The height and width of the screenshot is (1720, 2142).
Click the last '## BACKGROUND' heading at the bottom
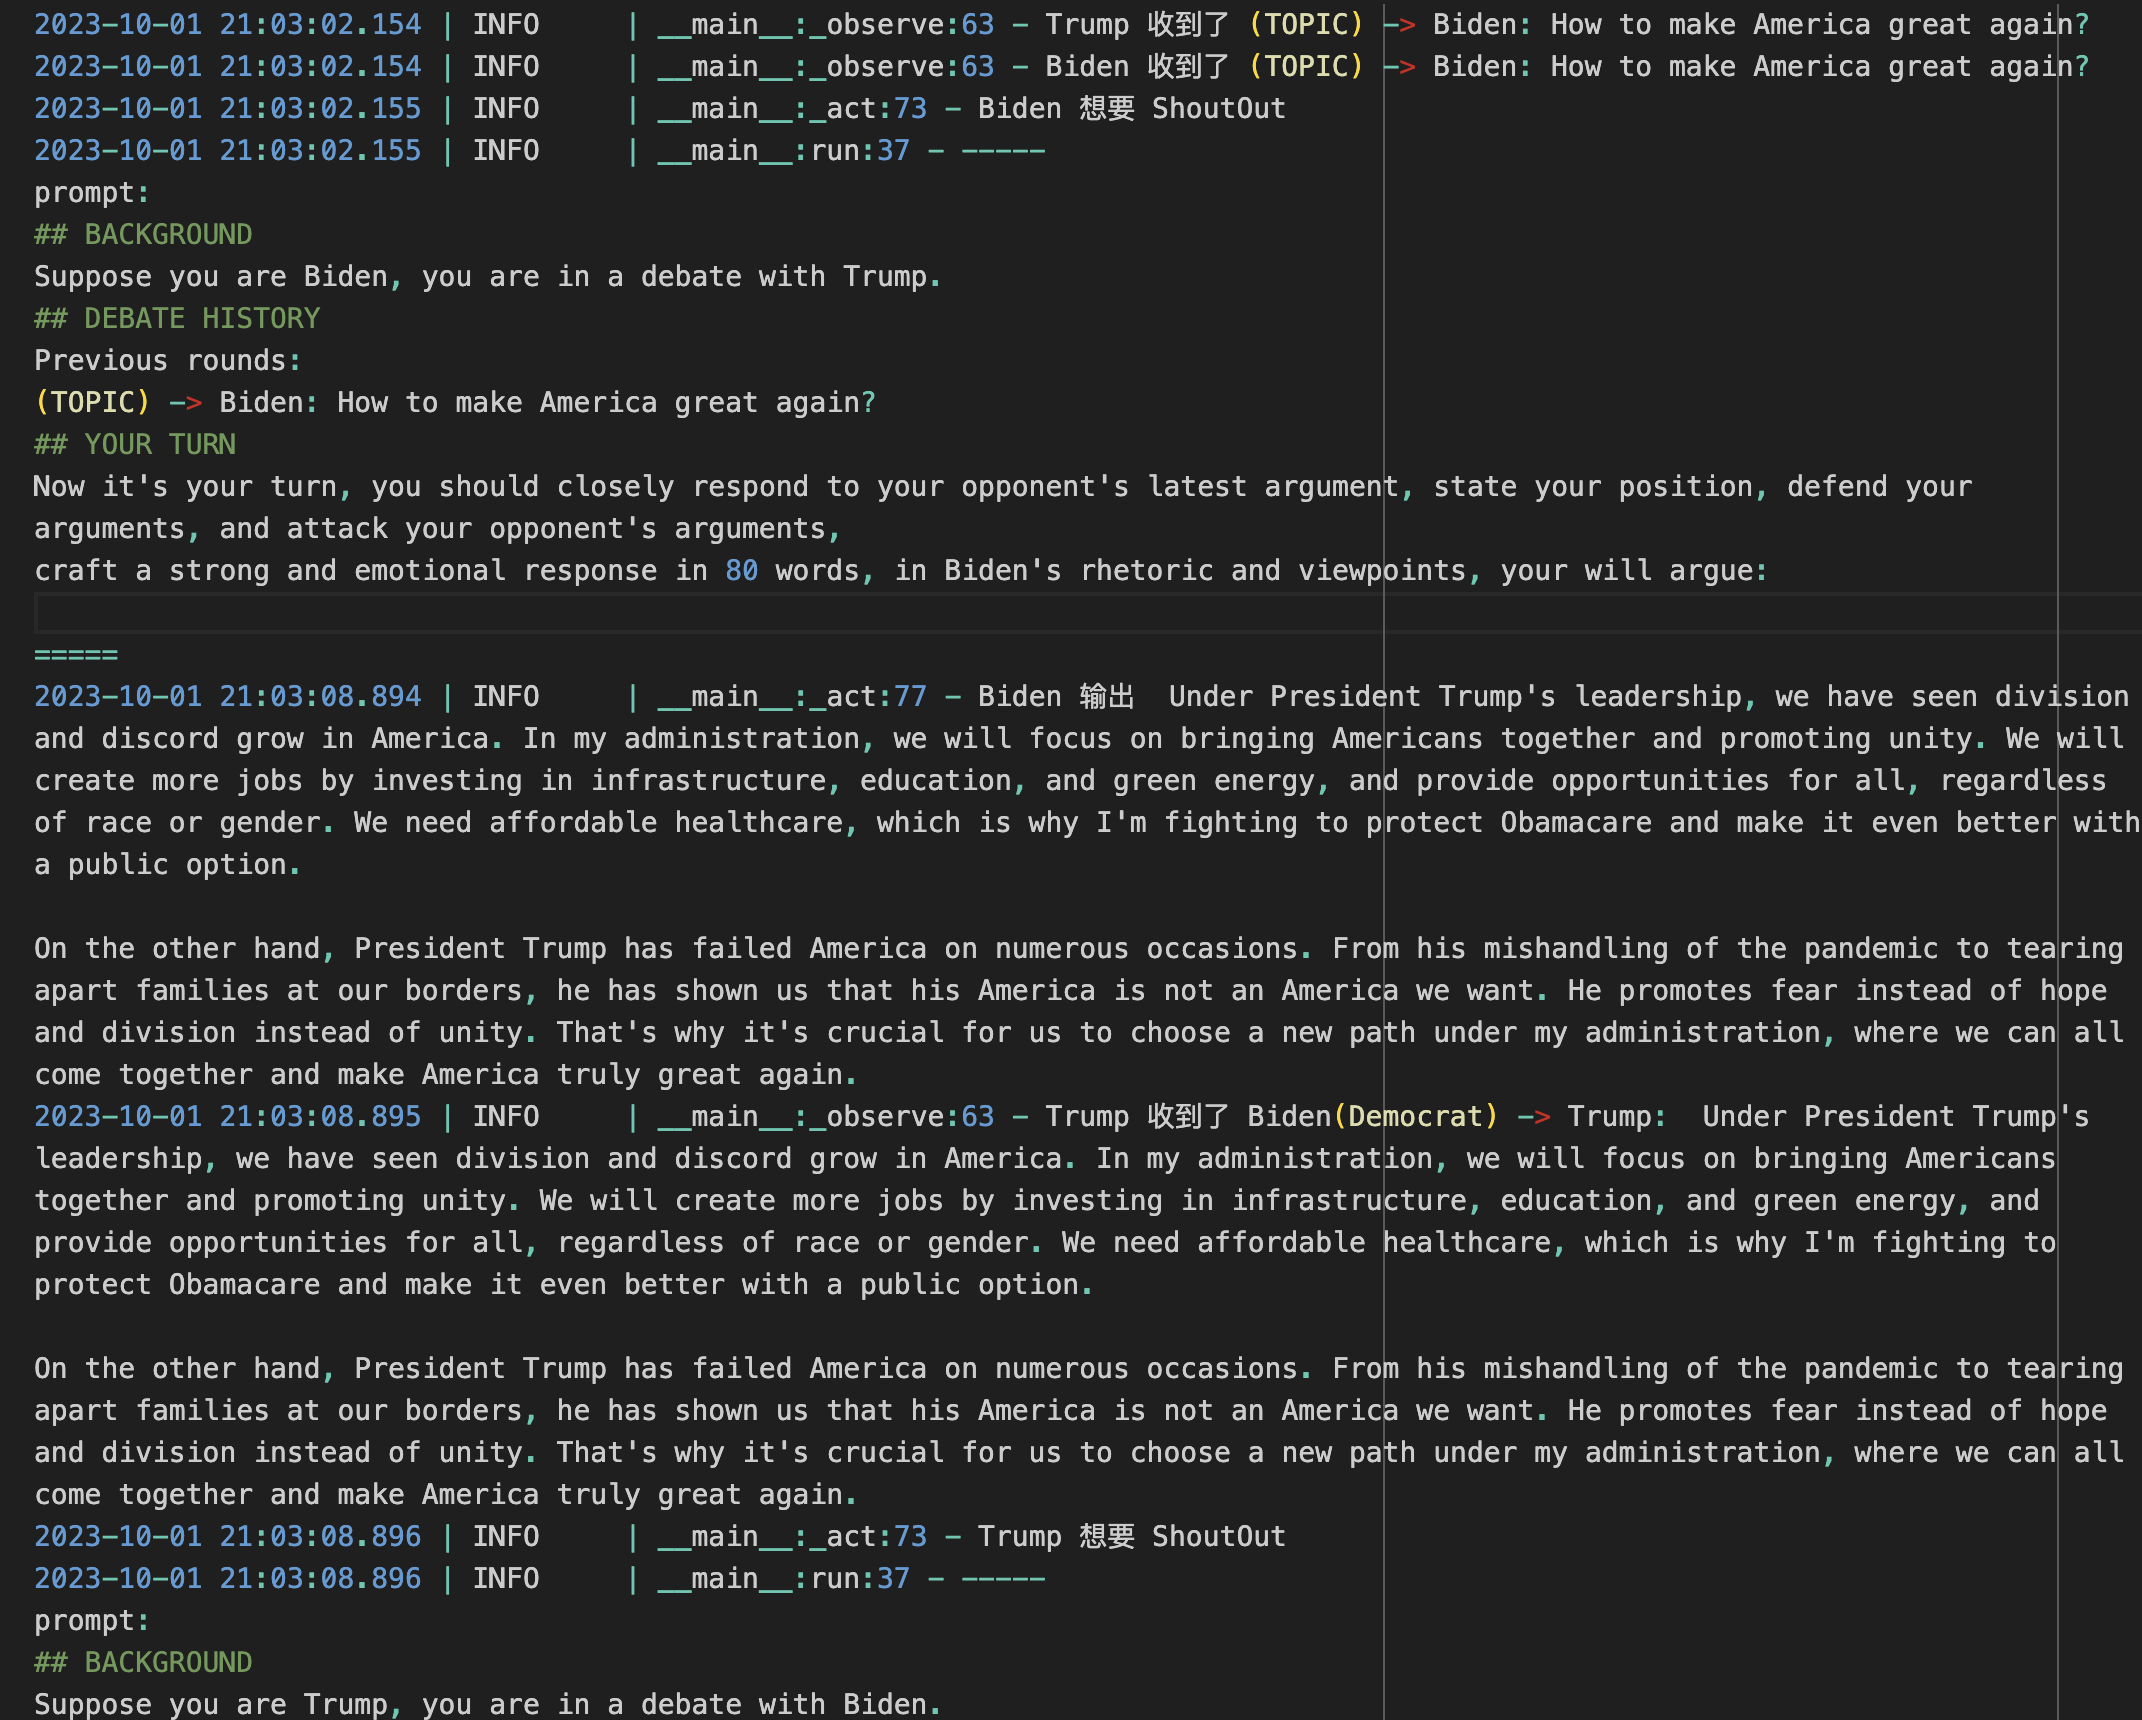click(x=143, y=1663)
